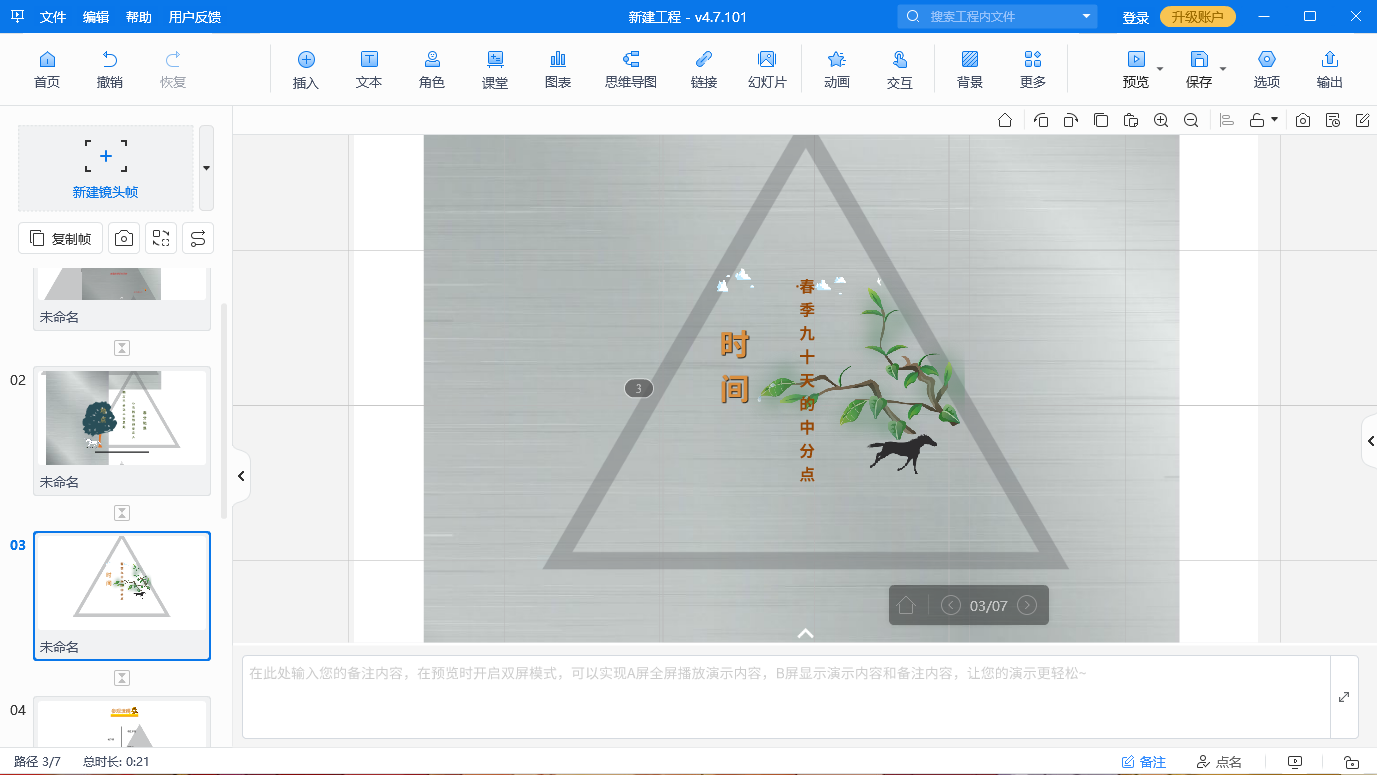Open 选项 options
1377x775 pixels.
1267,69
